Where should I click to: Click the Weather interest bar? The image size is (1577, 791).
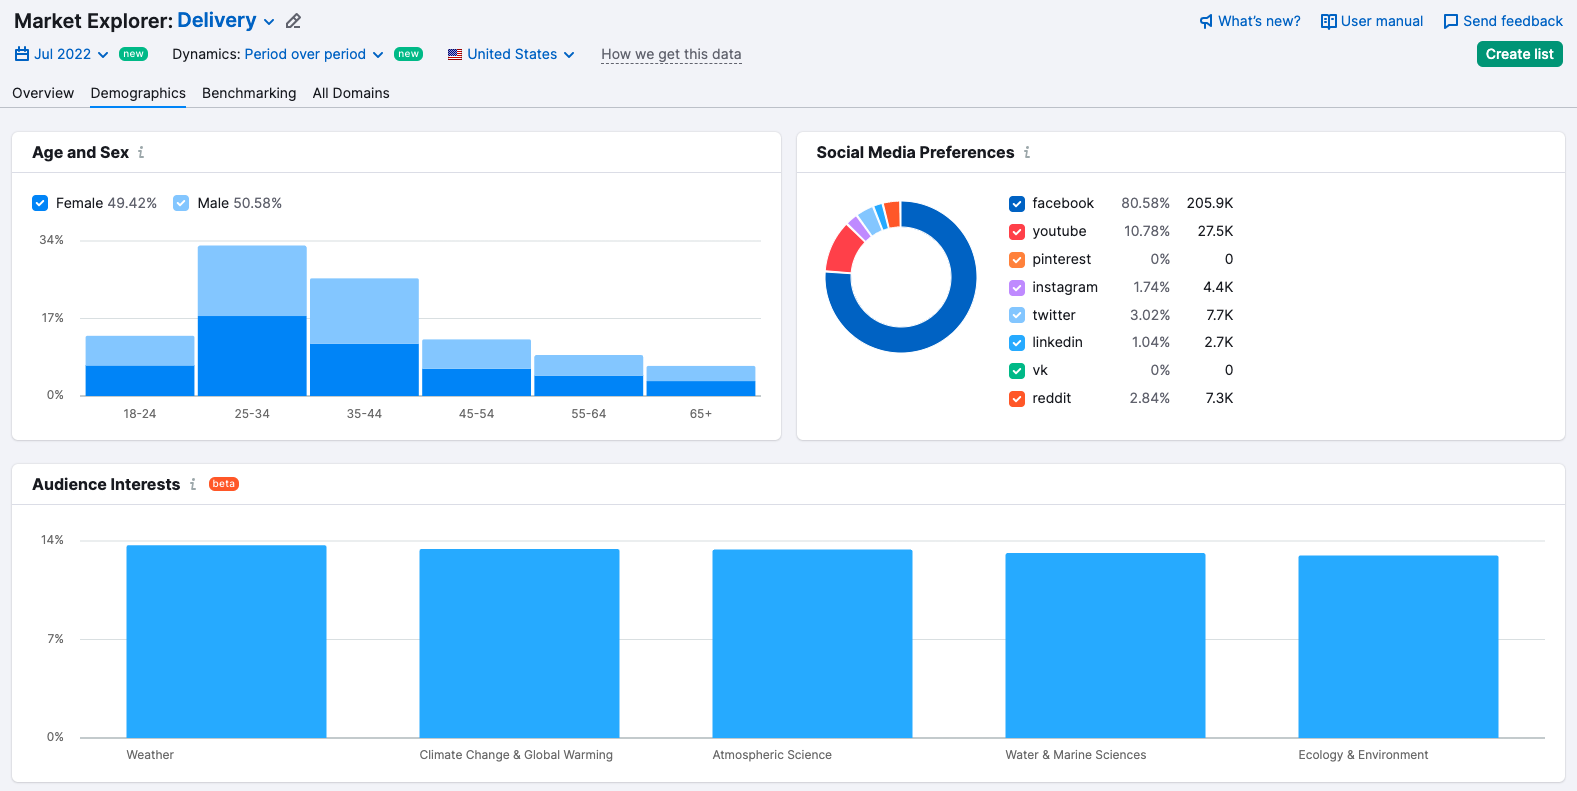click(x=226, y=641)
